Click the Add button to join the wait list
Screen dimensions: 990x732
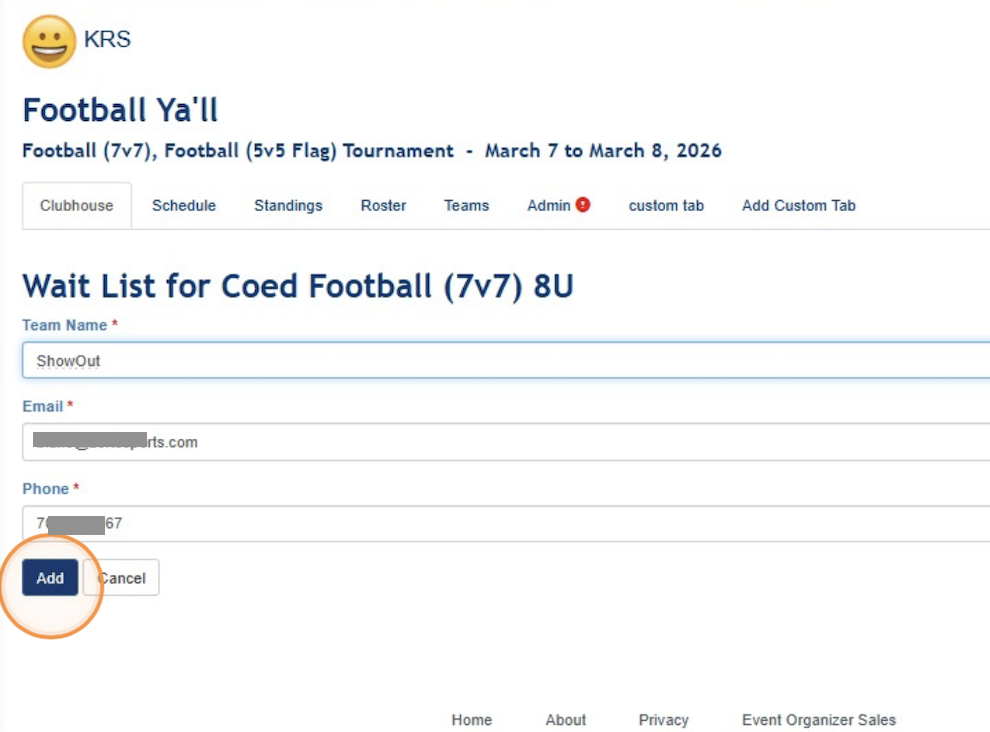tap(50, 577)
